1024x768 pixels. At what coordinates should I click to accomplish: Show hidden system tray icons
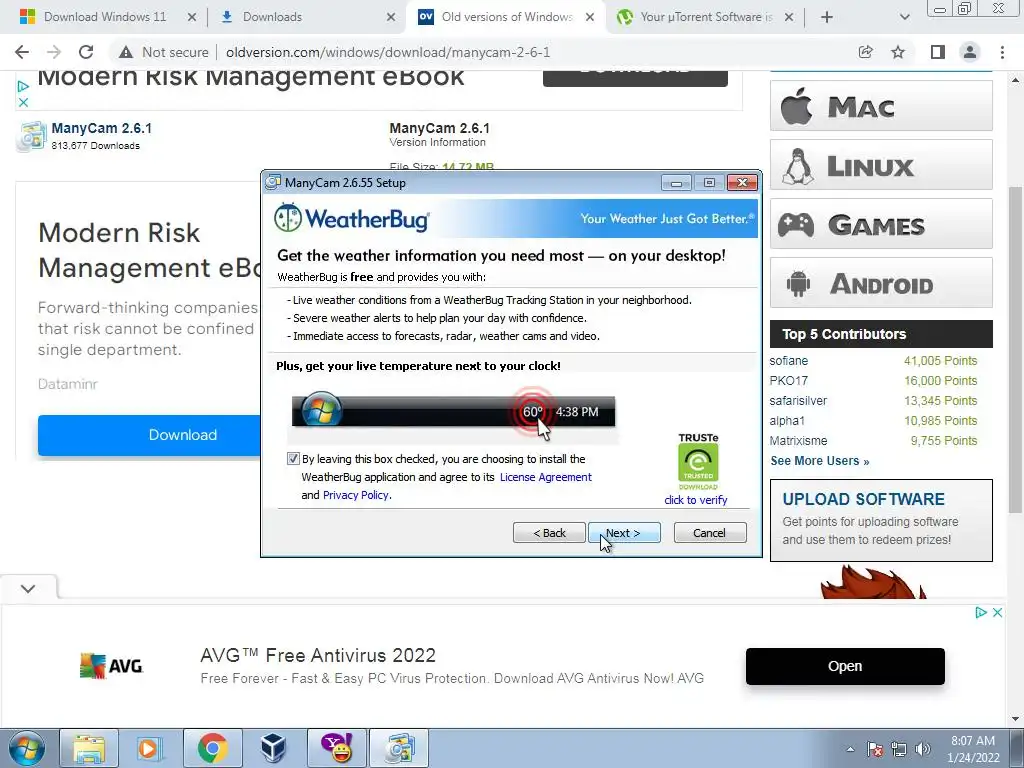[850, 749]
